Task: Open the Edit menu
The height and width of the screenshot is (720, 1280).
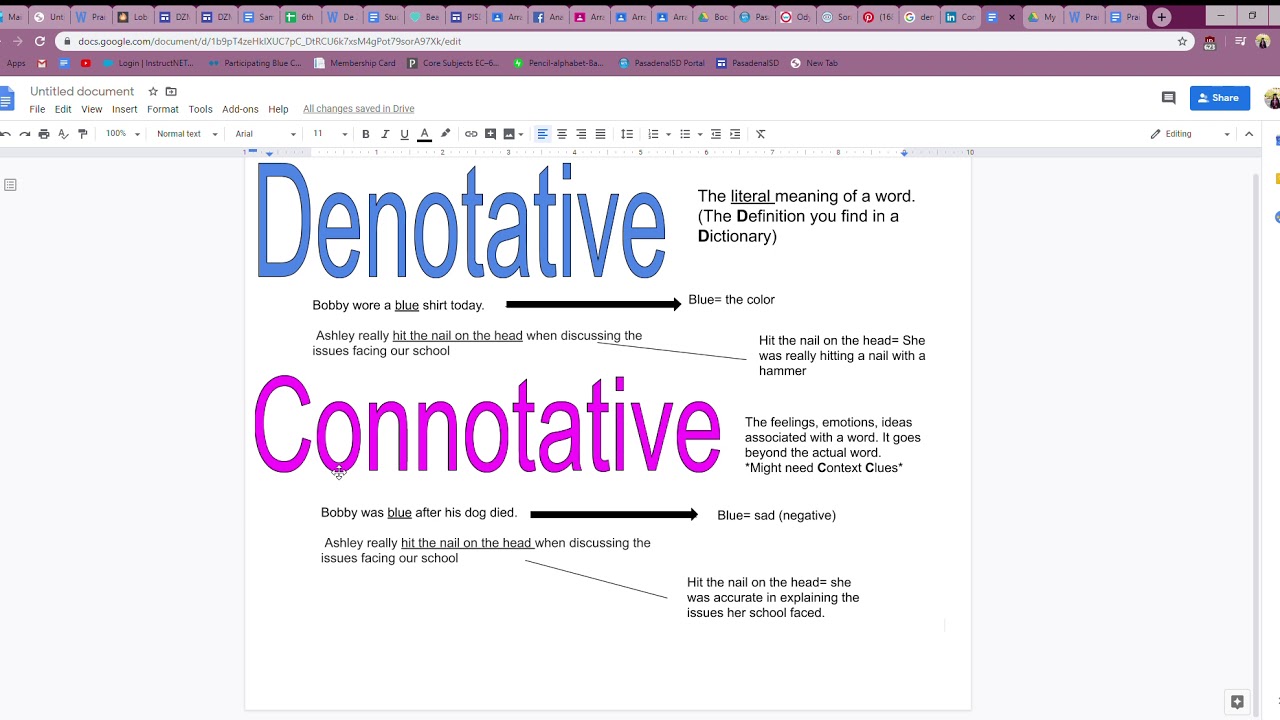Action: pos(63,109)
